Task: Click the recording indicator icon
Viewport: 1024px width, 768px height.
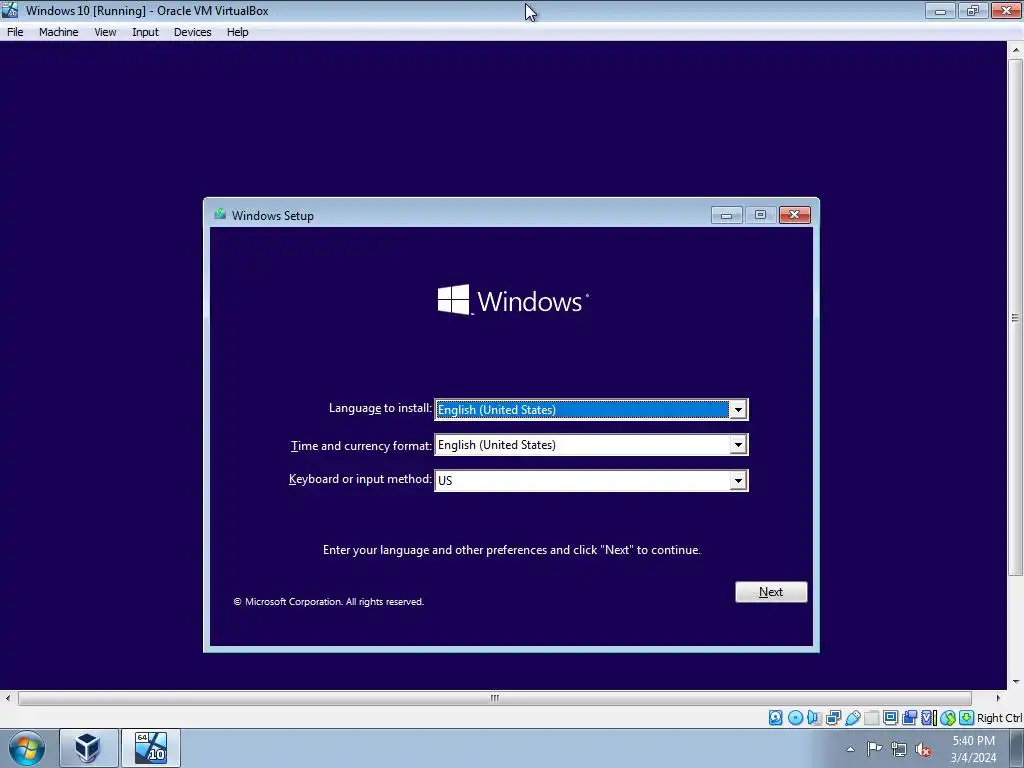Action: pyautogui.click(x=909, y=718)
